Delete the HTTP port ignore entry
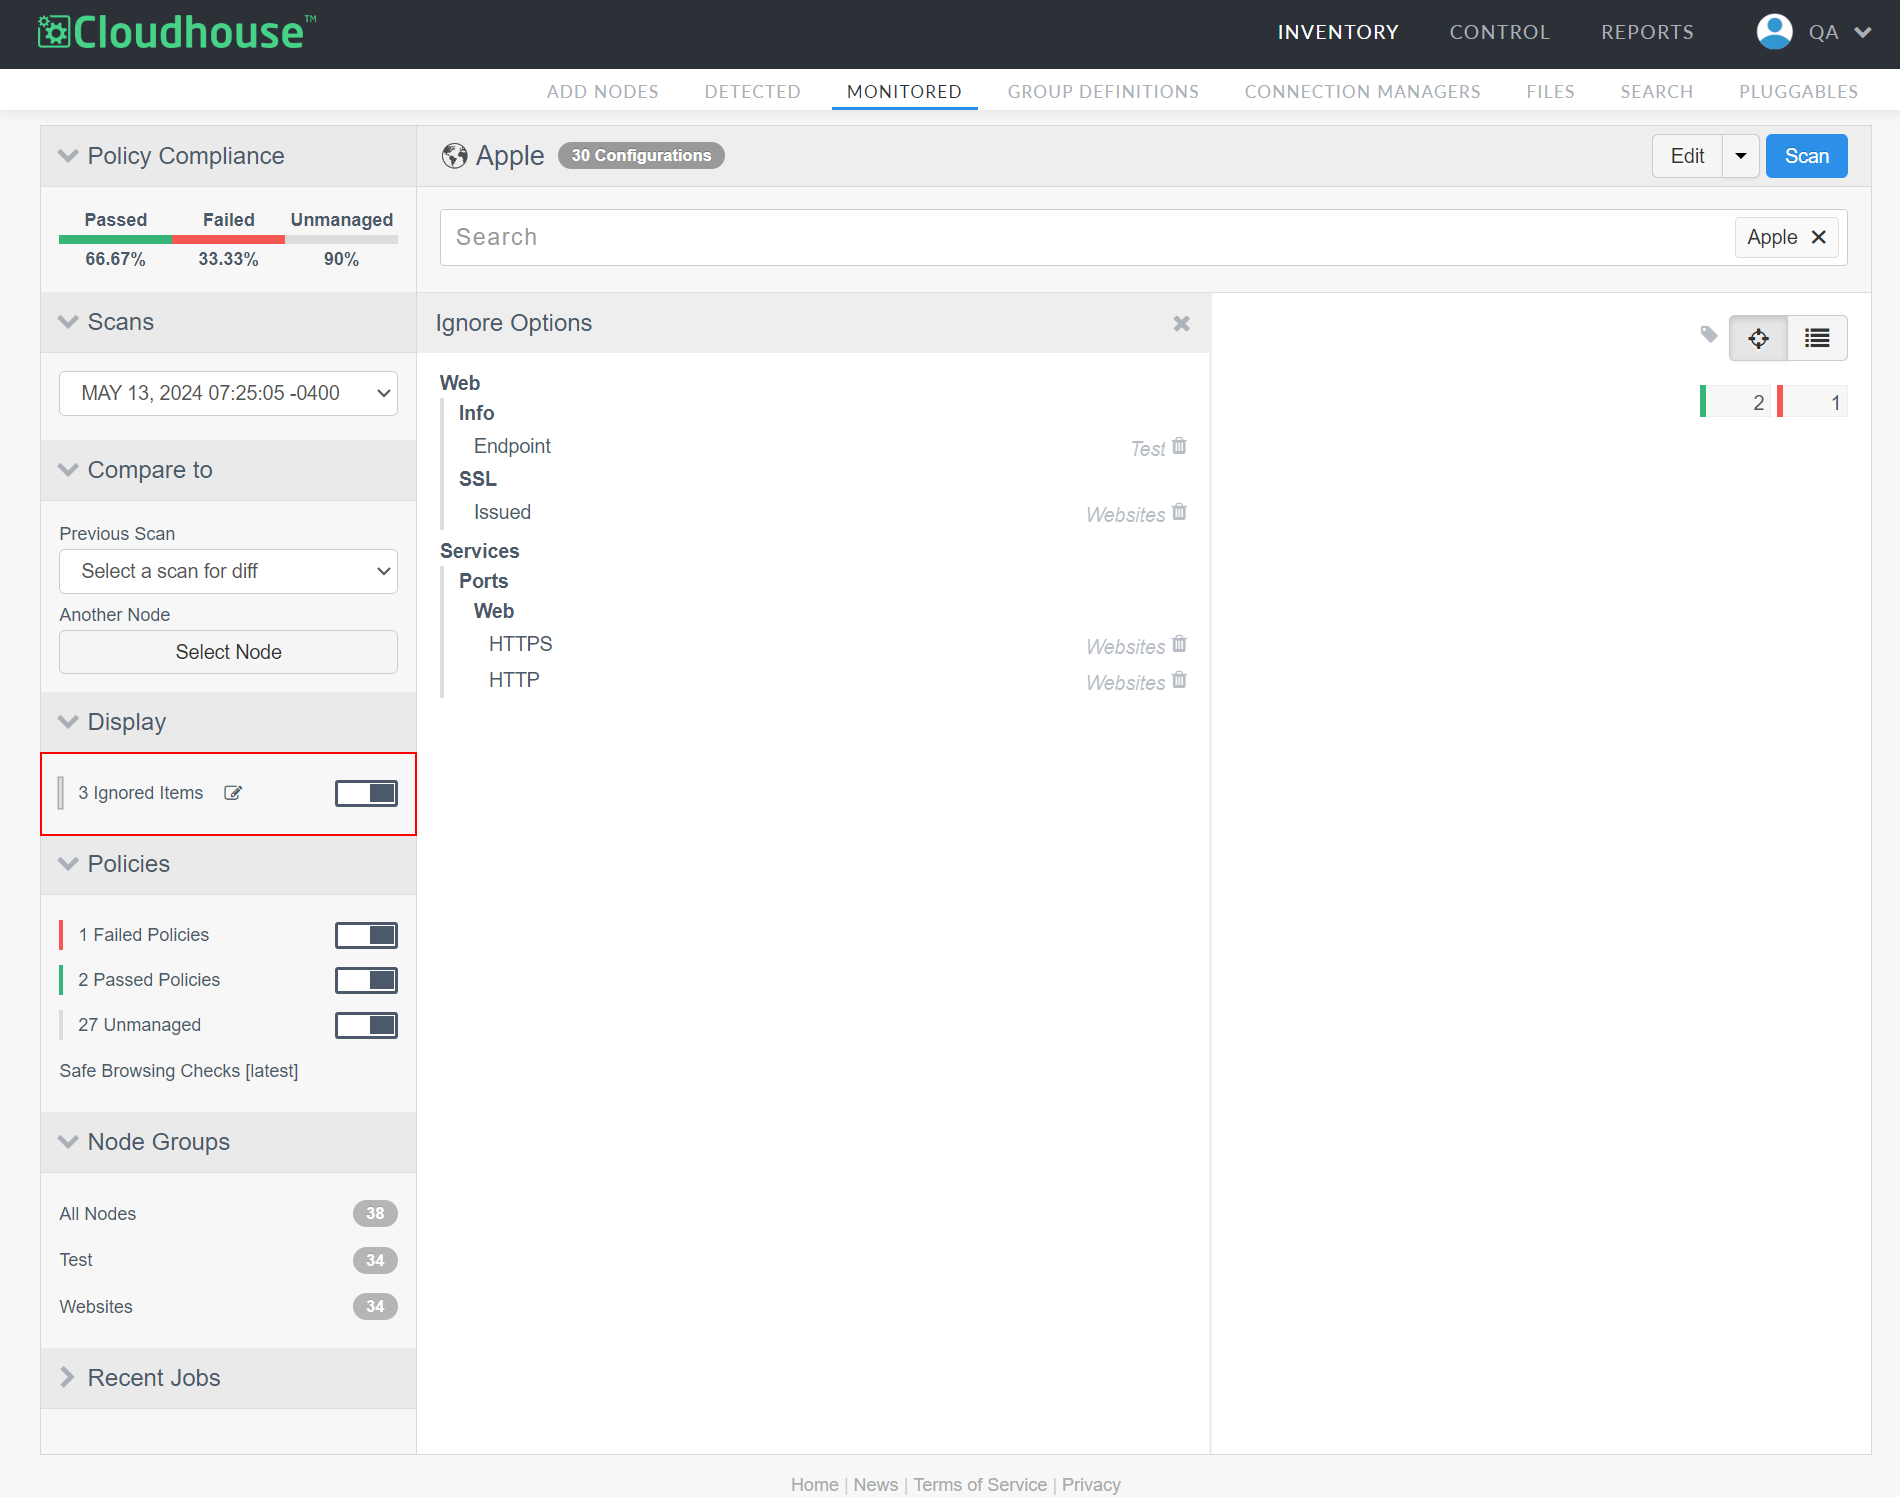 click(x=1179, y=680)
